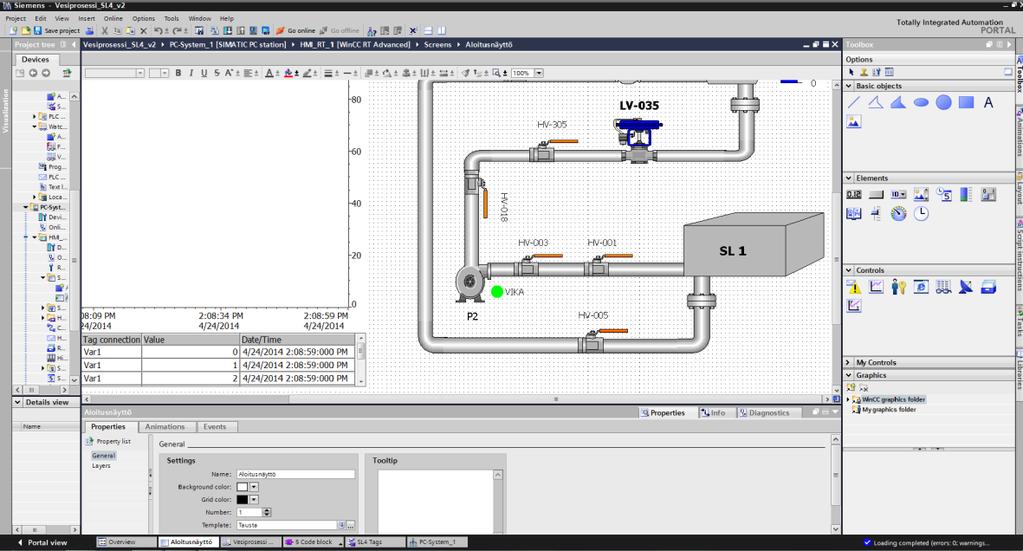Click the Template field browse button
This screenshot has height=551, width=1023.
351,525
